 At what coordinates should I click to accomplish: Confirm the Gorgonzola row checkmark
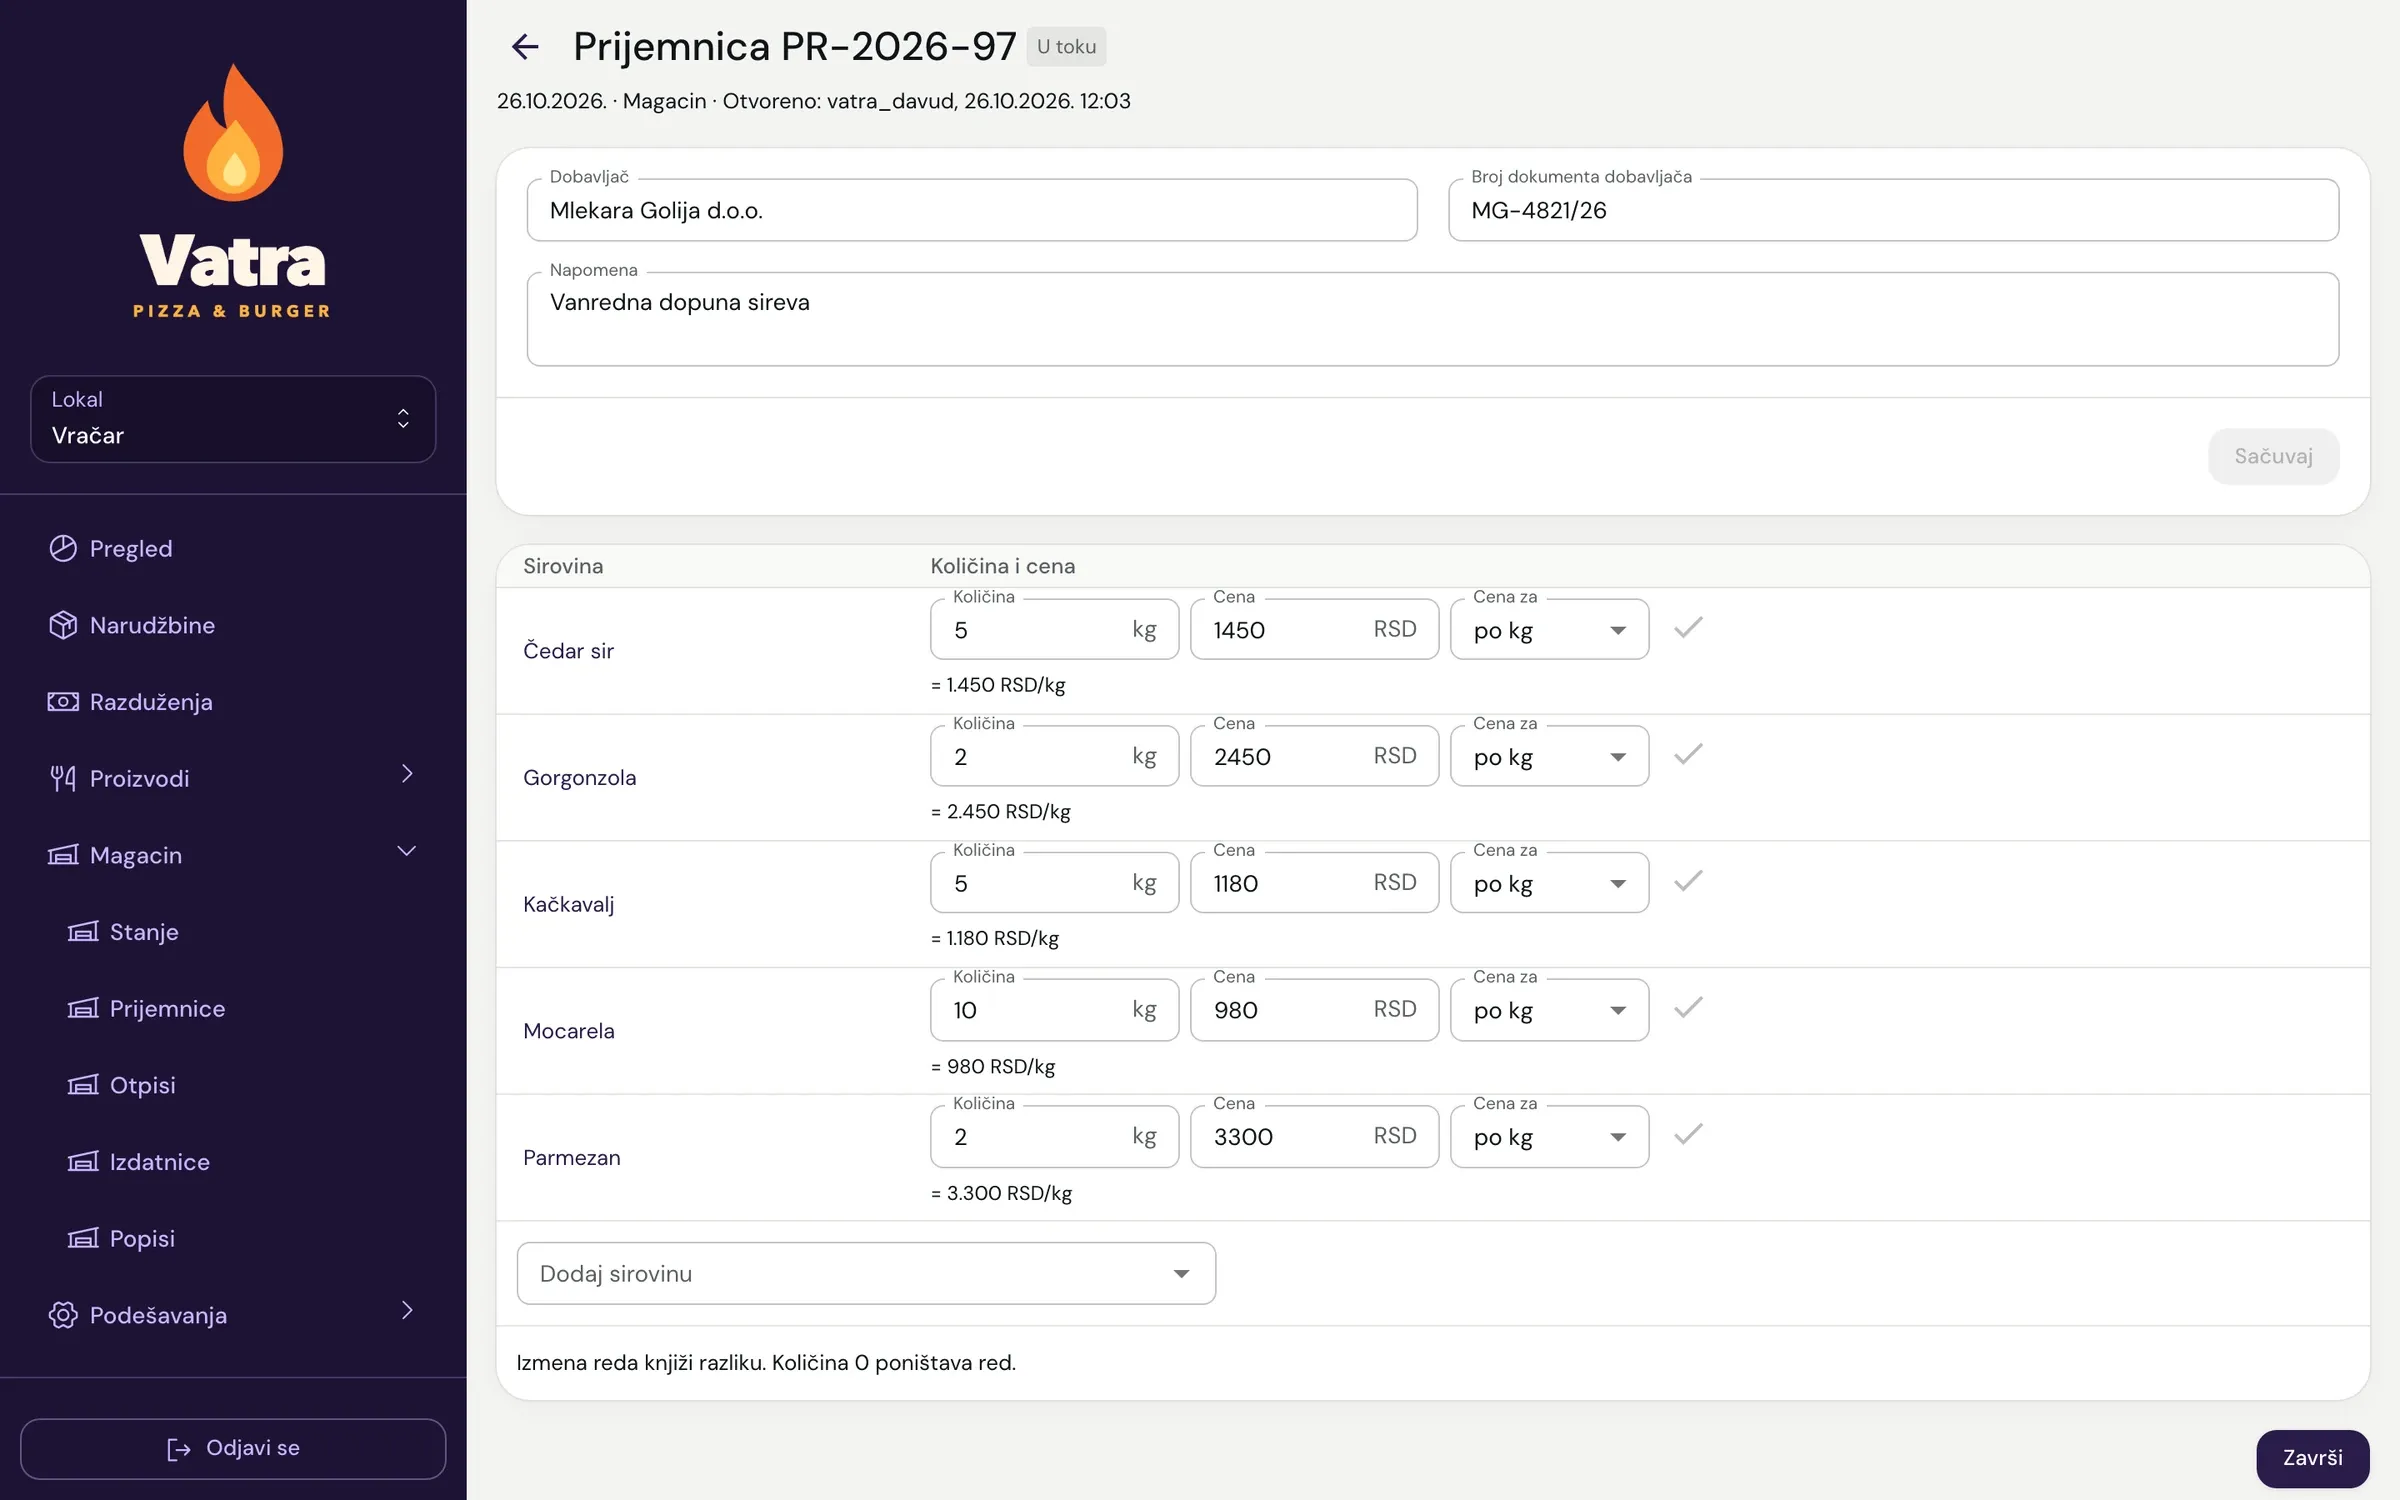pyautogui.click(x=1688, y=754)
